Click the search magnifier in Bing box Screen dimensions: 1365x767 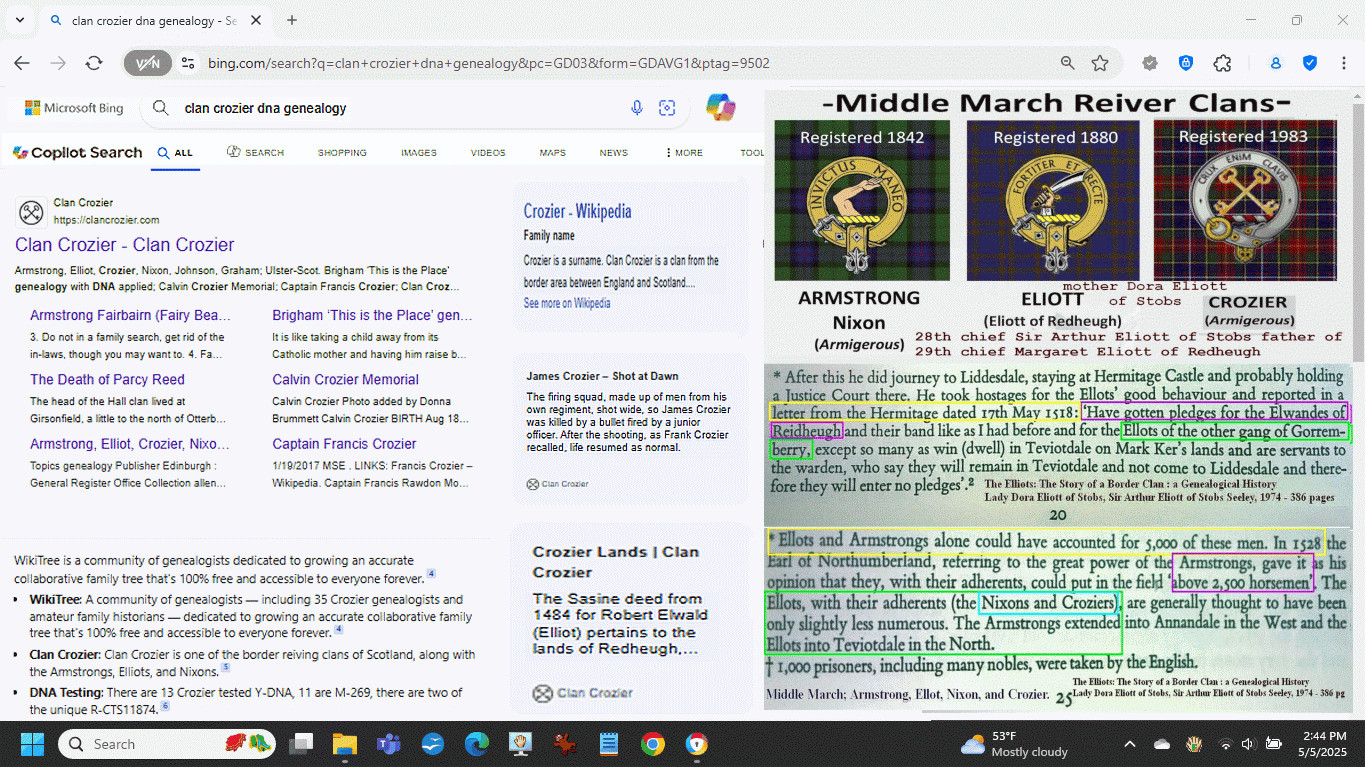(160, 108)
